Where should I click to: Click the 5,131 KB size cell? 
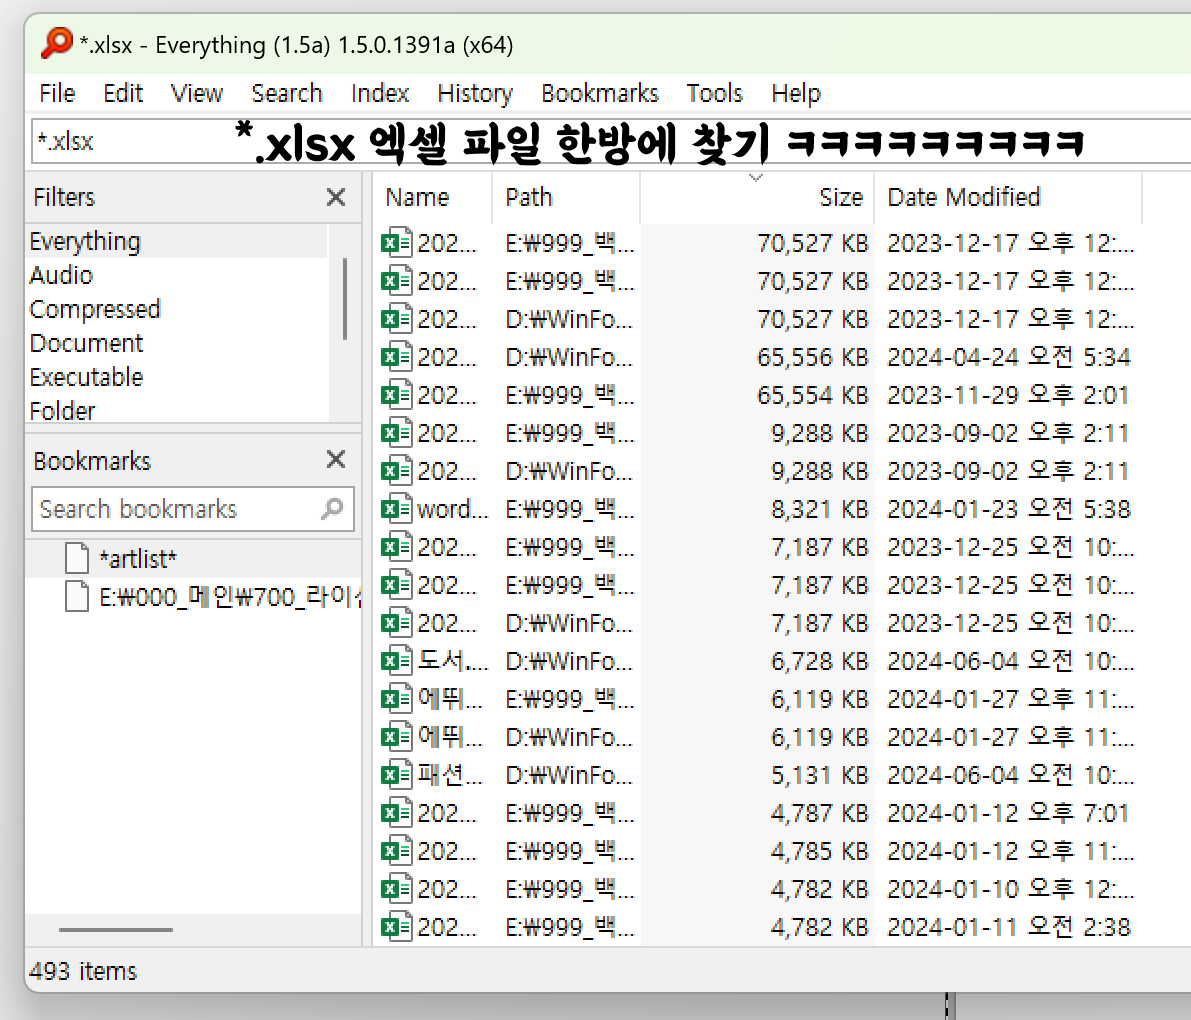point(819,775)
